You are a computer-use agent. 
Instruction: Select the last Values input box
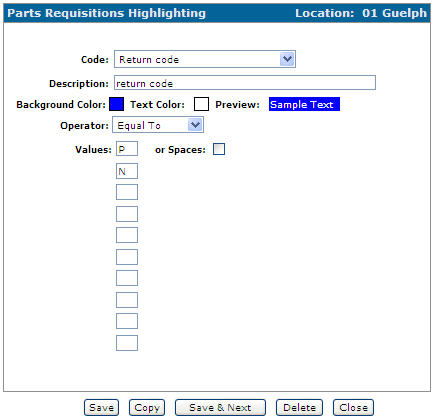127,343
